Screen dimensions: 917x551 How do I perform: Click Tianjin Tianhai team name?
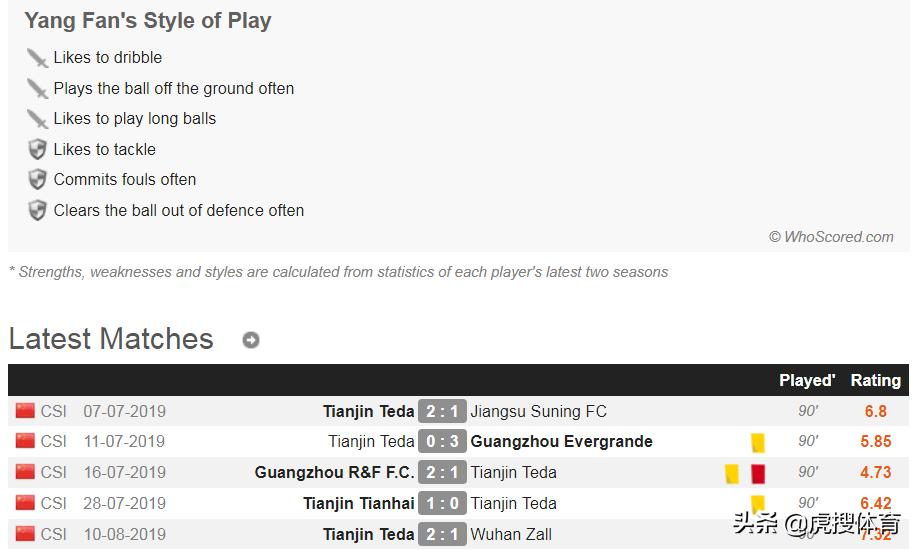pyautogui.click(x=358, y=503)
